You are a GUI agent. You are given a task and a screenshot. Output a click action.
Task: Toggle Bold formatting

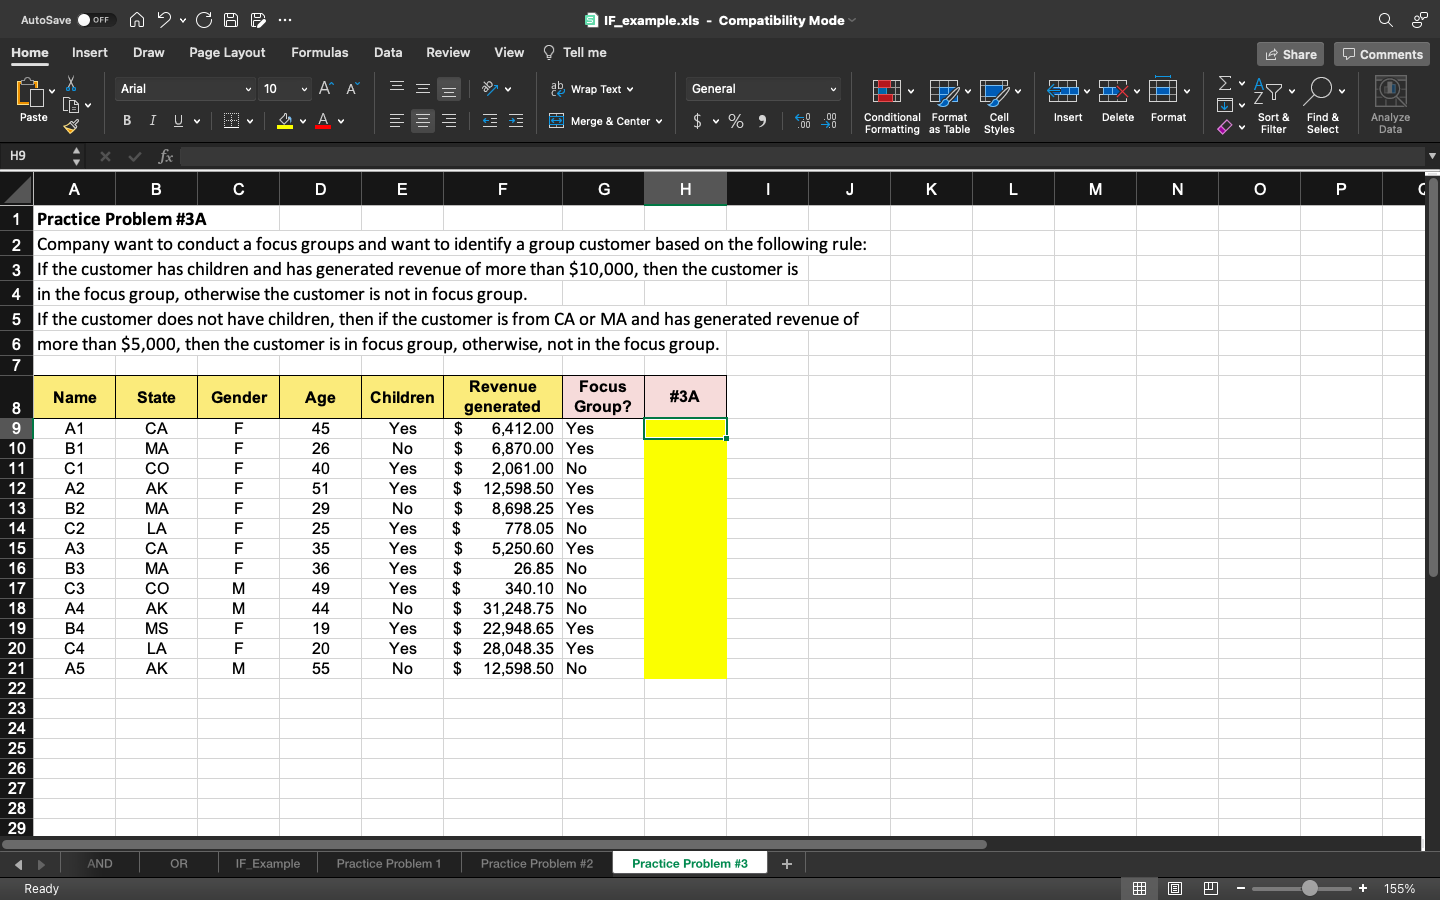(127, 121)
